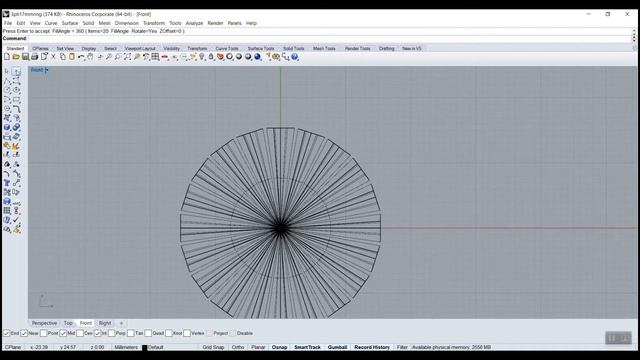Select the Rectangle tool in left sidebar
Image resolution: width=640 pixels, height=360 pixels.
[x=16, y=100]
